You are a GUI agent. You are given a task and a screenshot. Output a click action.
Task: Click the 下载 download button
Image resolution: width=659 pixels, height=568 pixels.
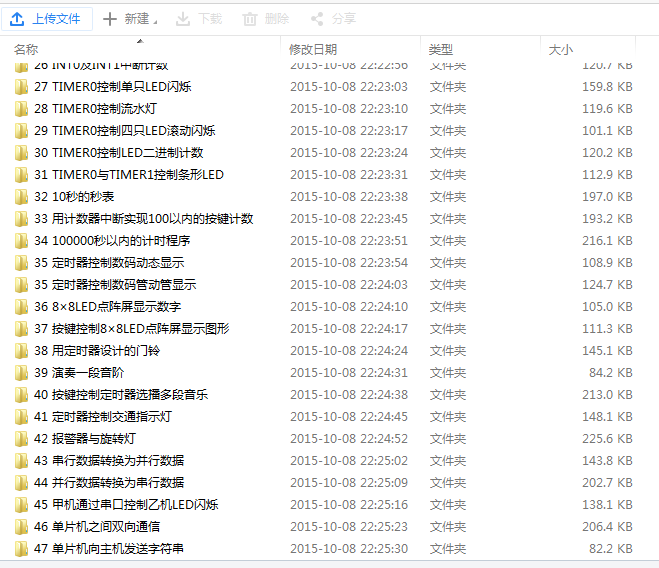pos(199,19)
